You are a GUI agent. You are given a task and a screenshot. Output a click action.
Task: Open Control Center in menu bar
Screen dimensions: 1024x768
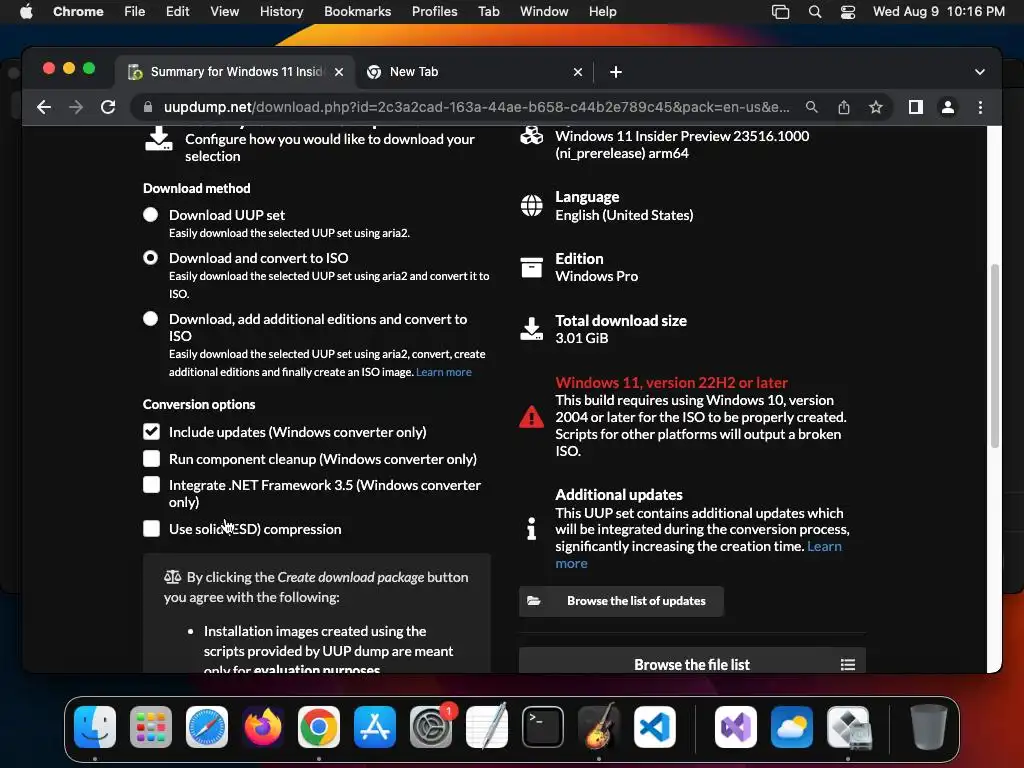[x=848, y=12]
